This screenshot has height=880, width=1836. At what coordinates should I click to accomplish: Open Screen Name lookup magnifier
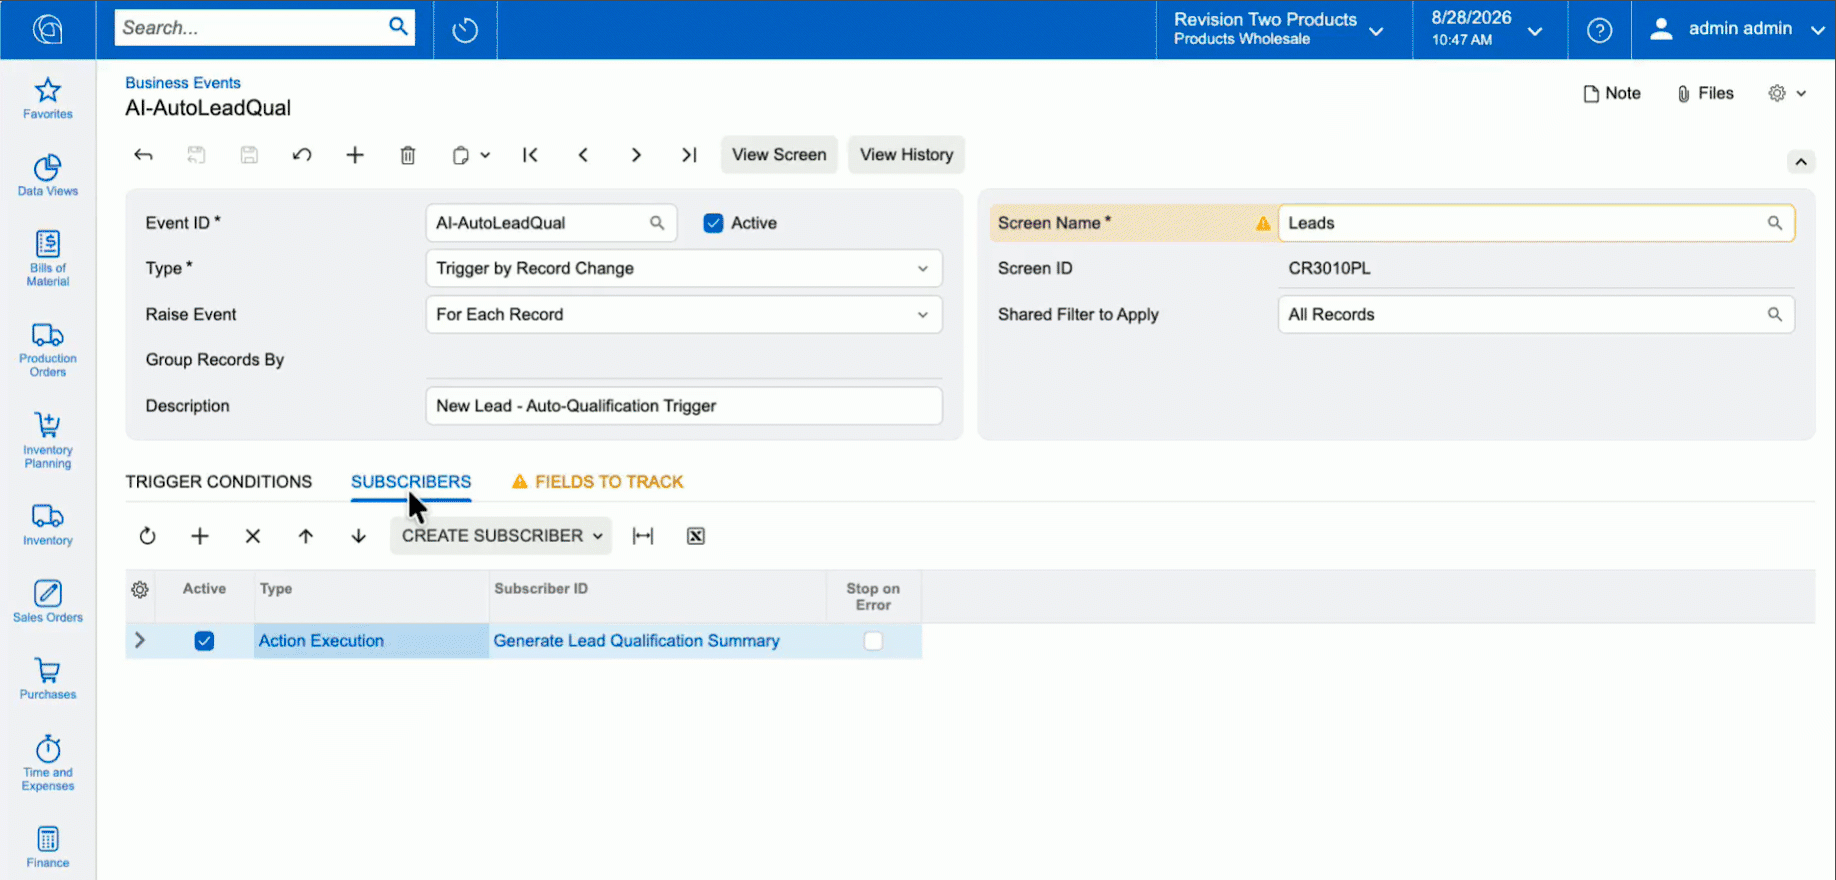[x=1774, y=223]
